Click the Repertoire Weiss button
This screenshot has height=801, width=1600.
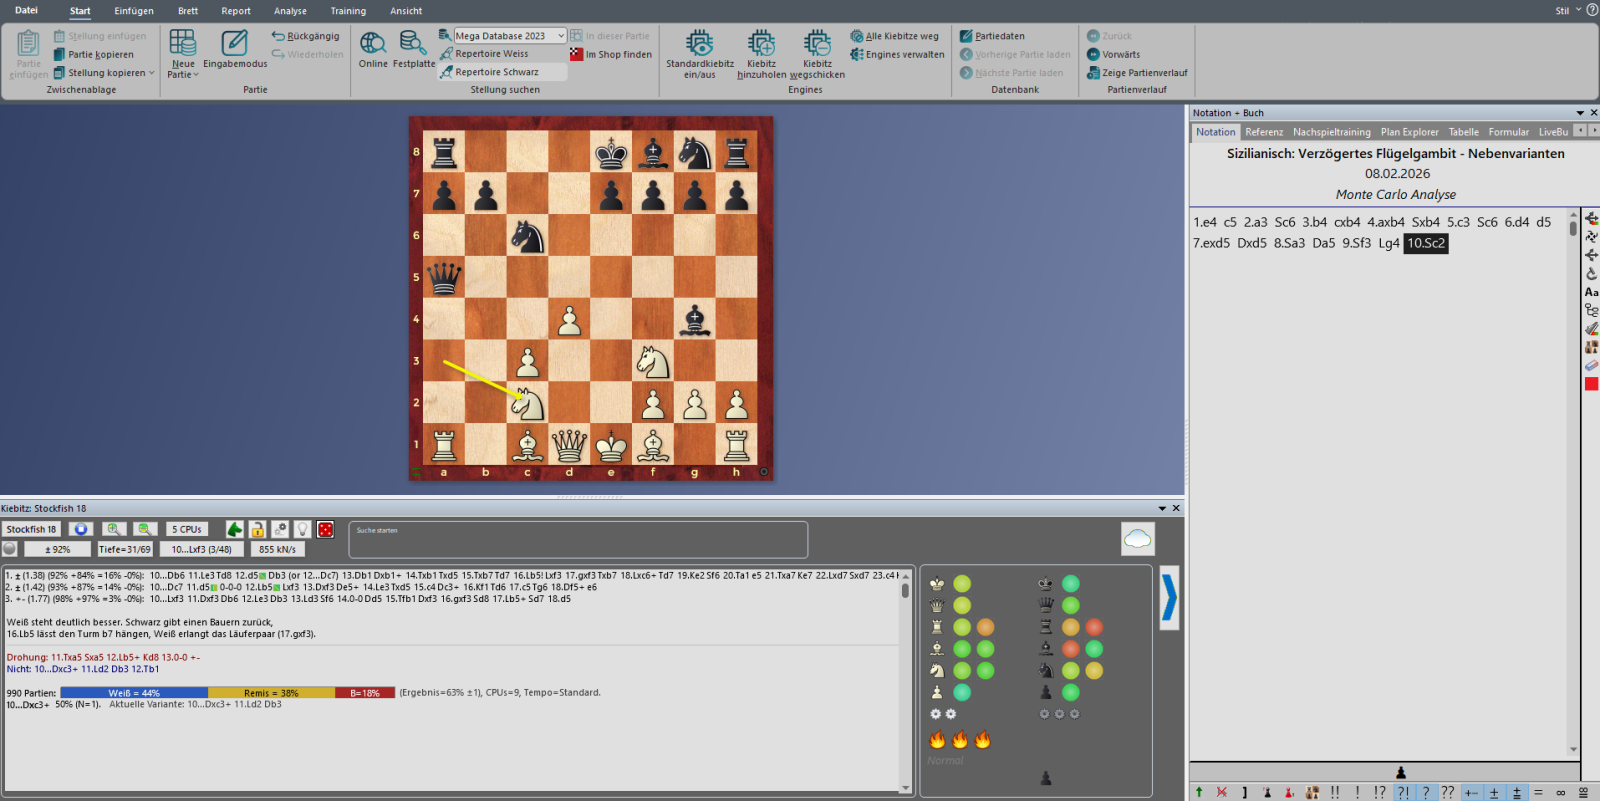click(491, 54)
